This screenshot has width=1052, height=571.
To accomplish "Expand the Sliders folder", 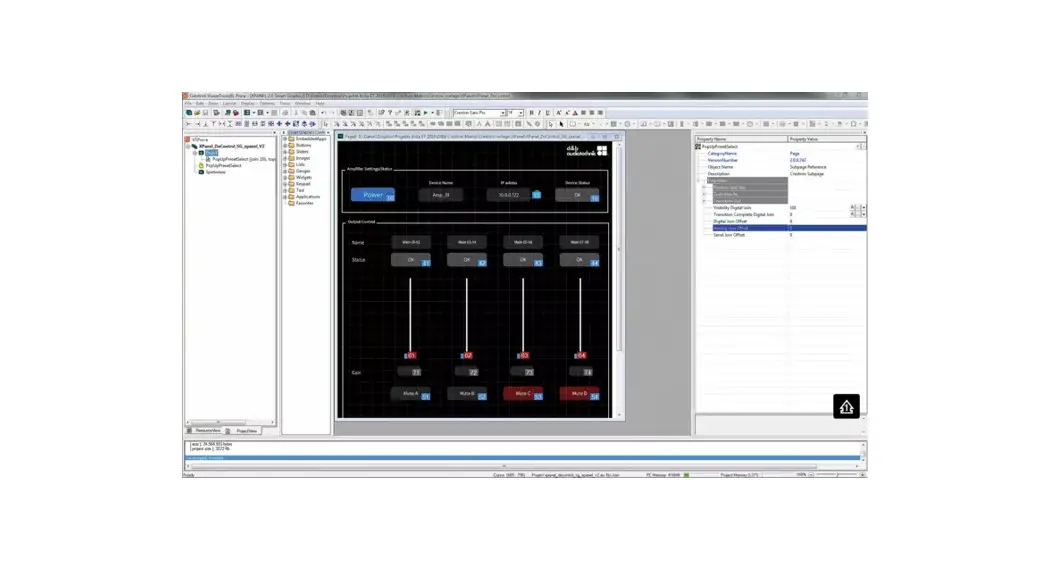I will [x=285, y=152].
